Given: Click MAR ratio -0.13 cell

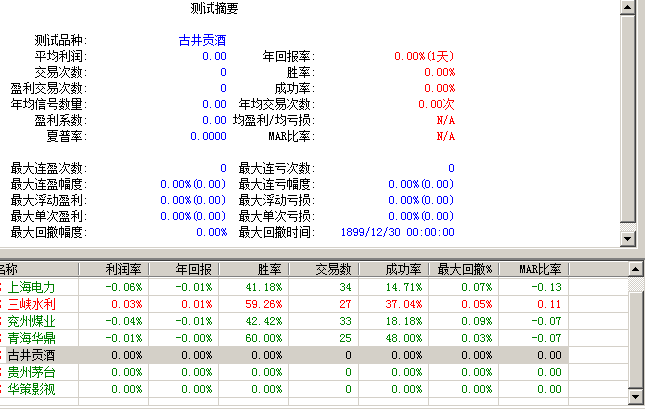Looking at the screenshot, I should [x=546, y=287].
